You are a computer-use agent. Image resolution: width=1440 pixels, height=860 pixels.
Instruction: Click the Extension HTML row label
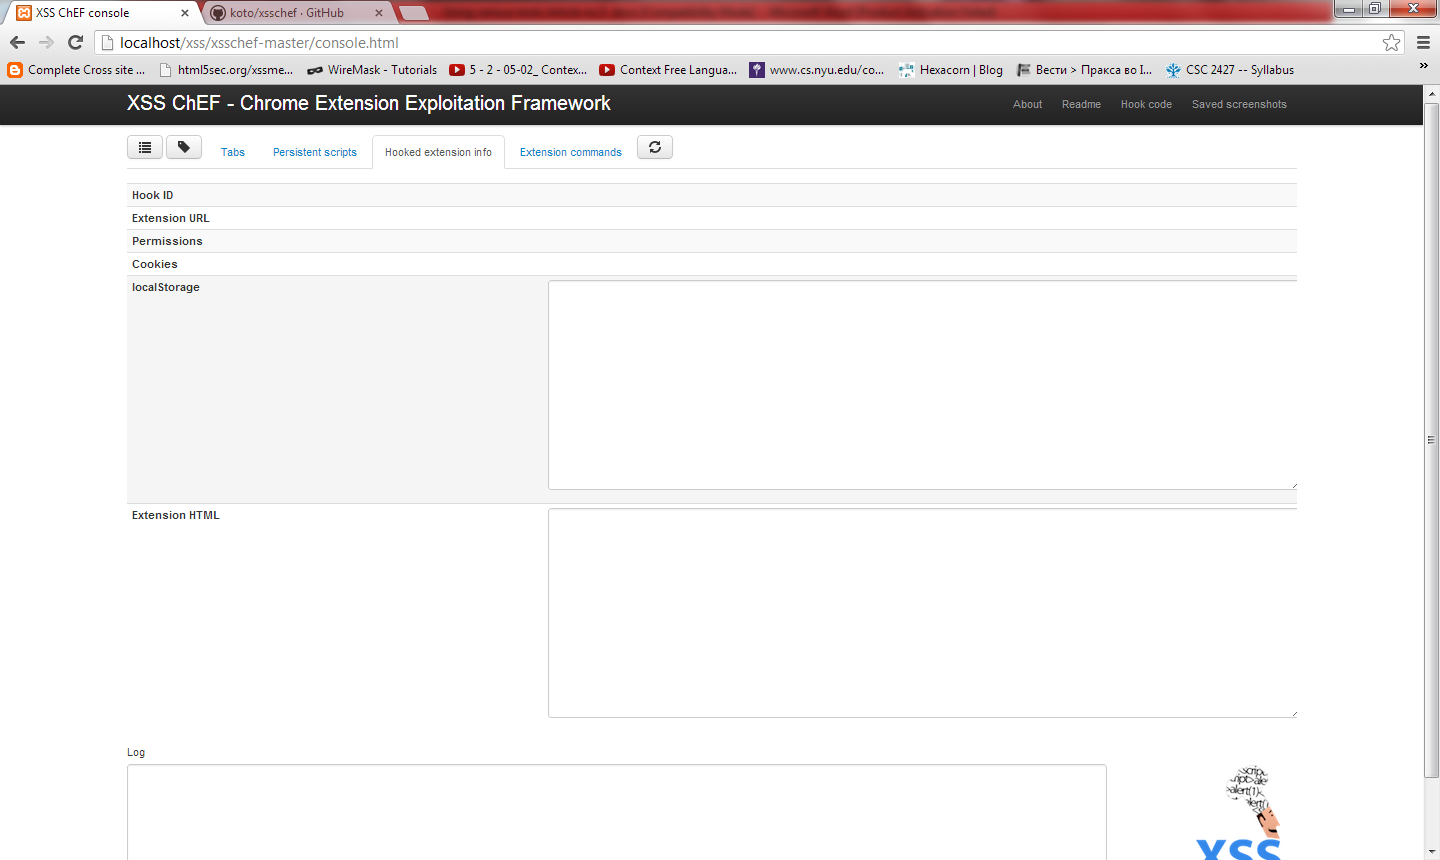176,515
